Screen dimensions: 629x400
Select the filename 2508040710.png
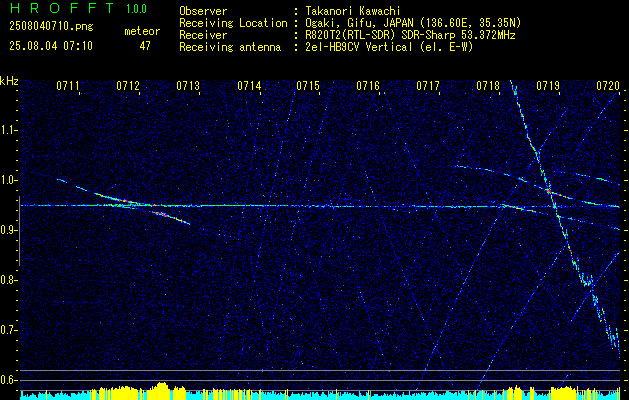pos(51,27)
